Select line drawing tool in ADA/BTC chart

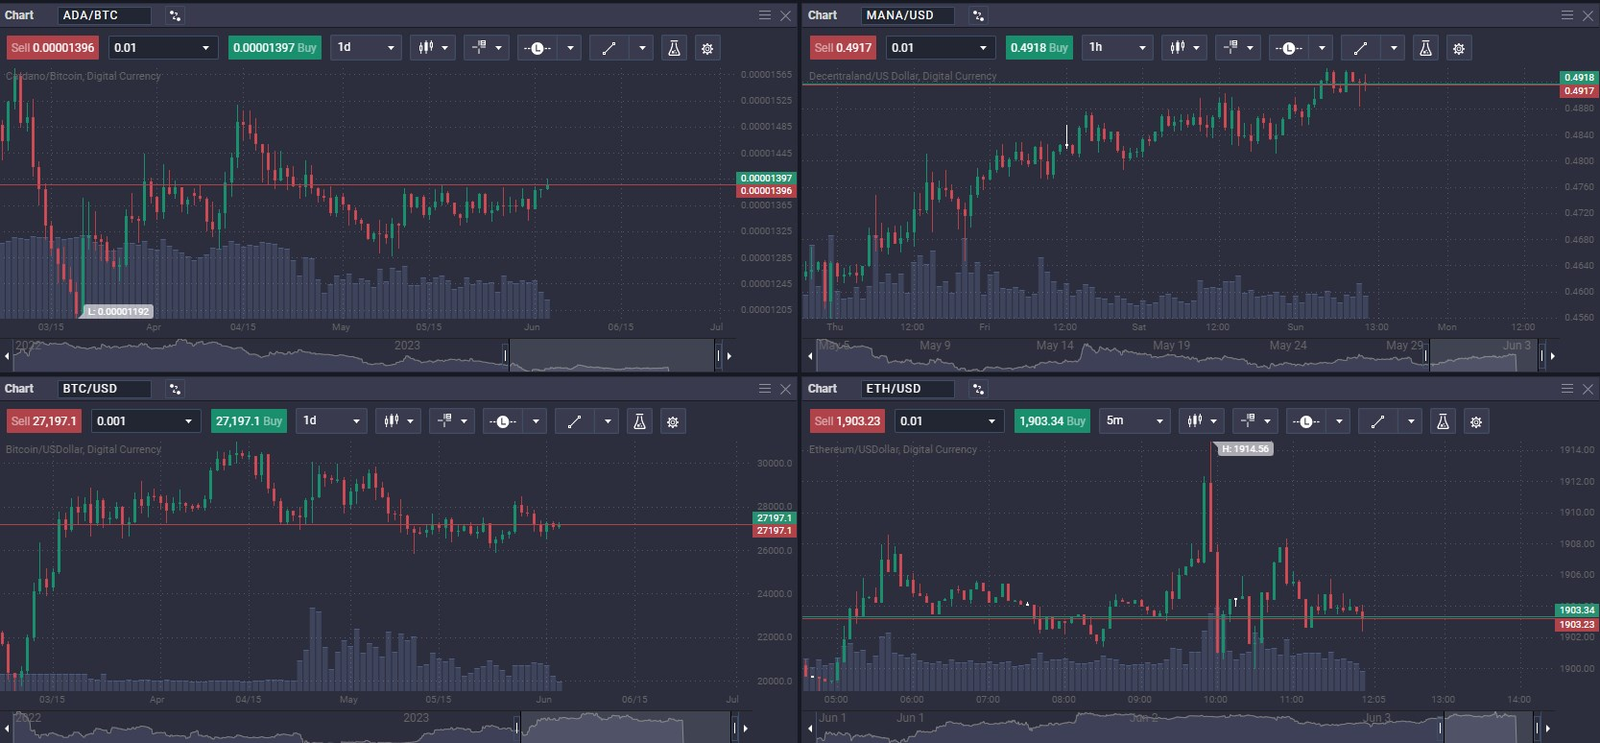(x=609, y=48)
